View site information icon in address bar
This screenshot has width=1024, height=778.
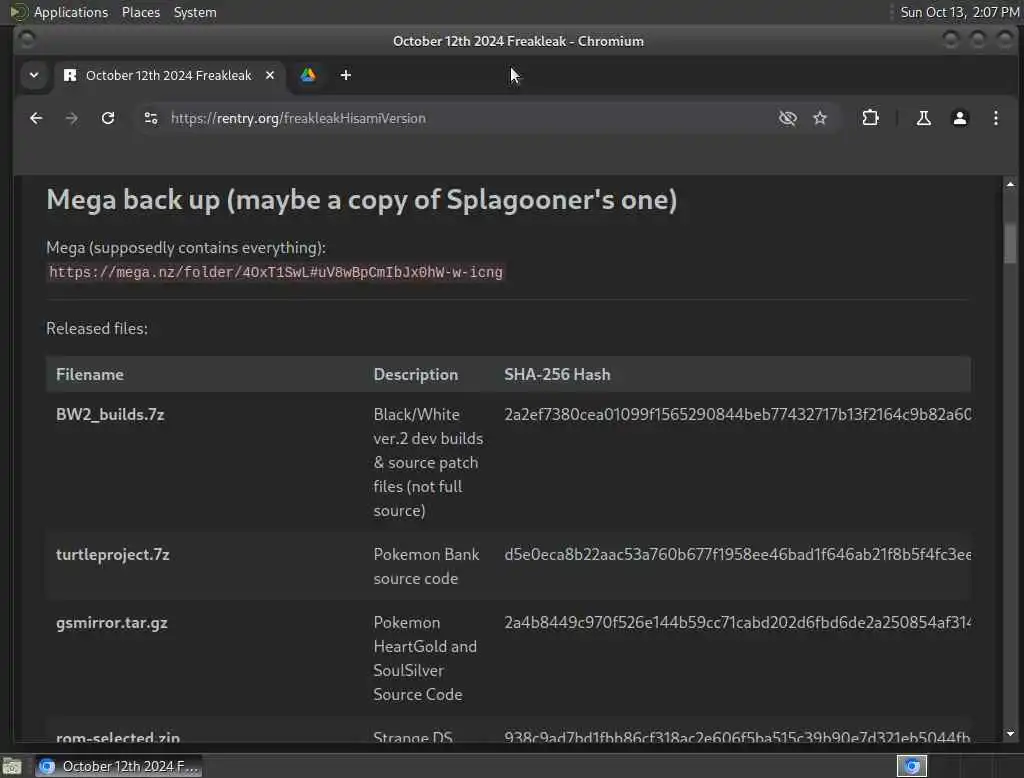[x=151, y=118]
